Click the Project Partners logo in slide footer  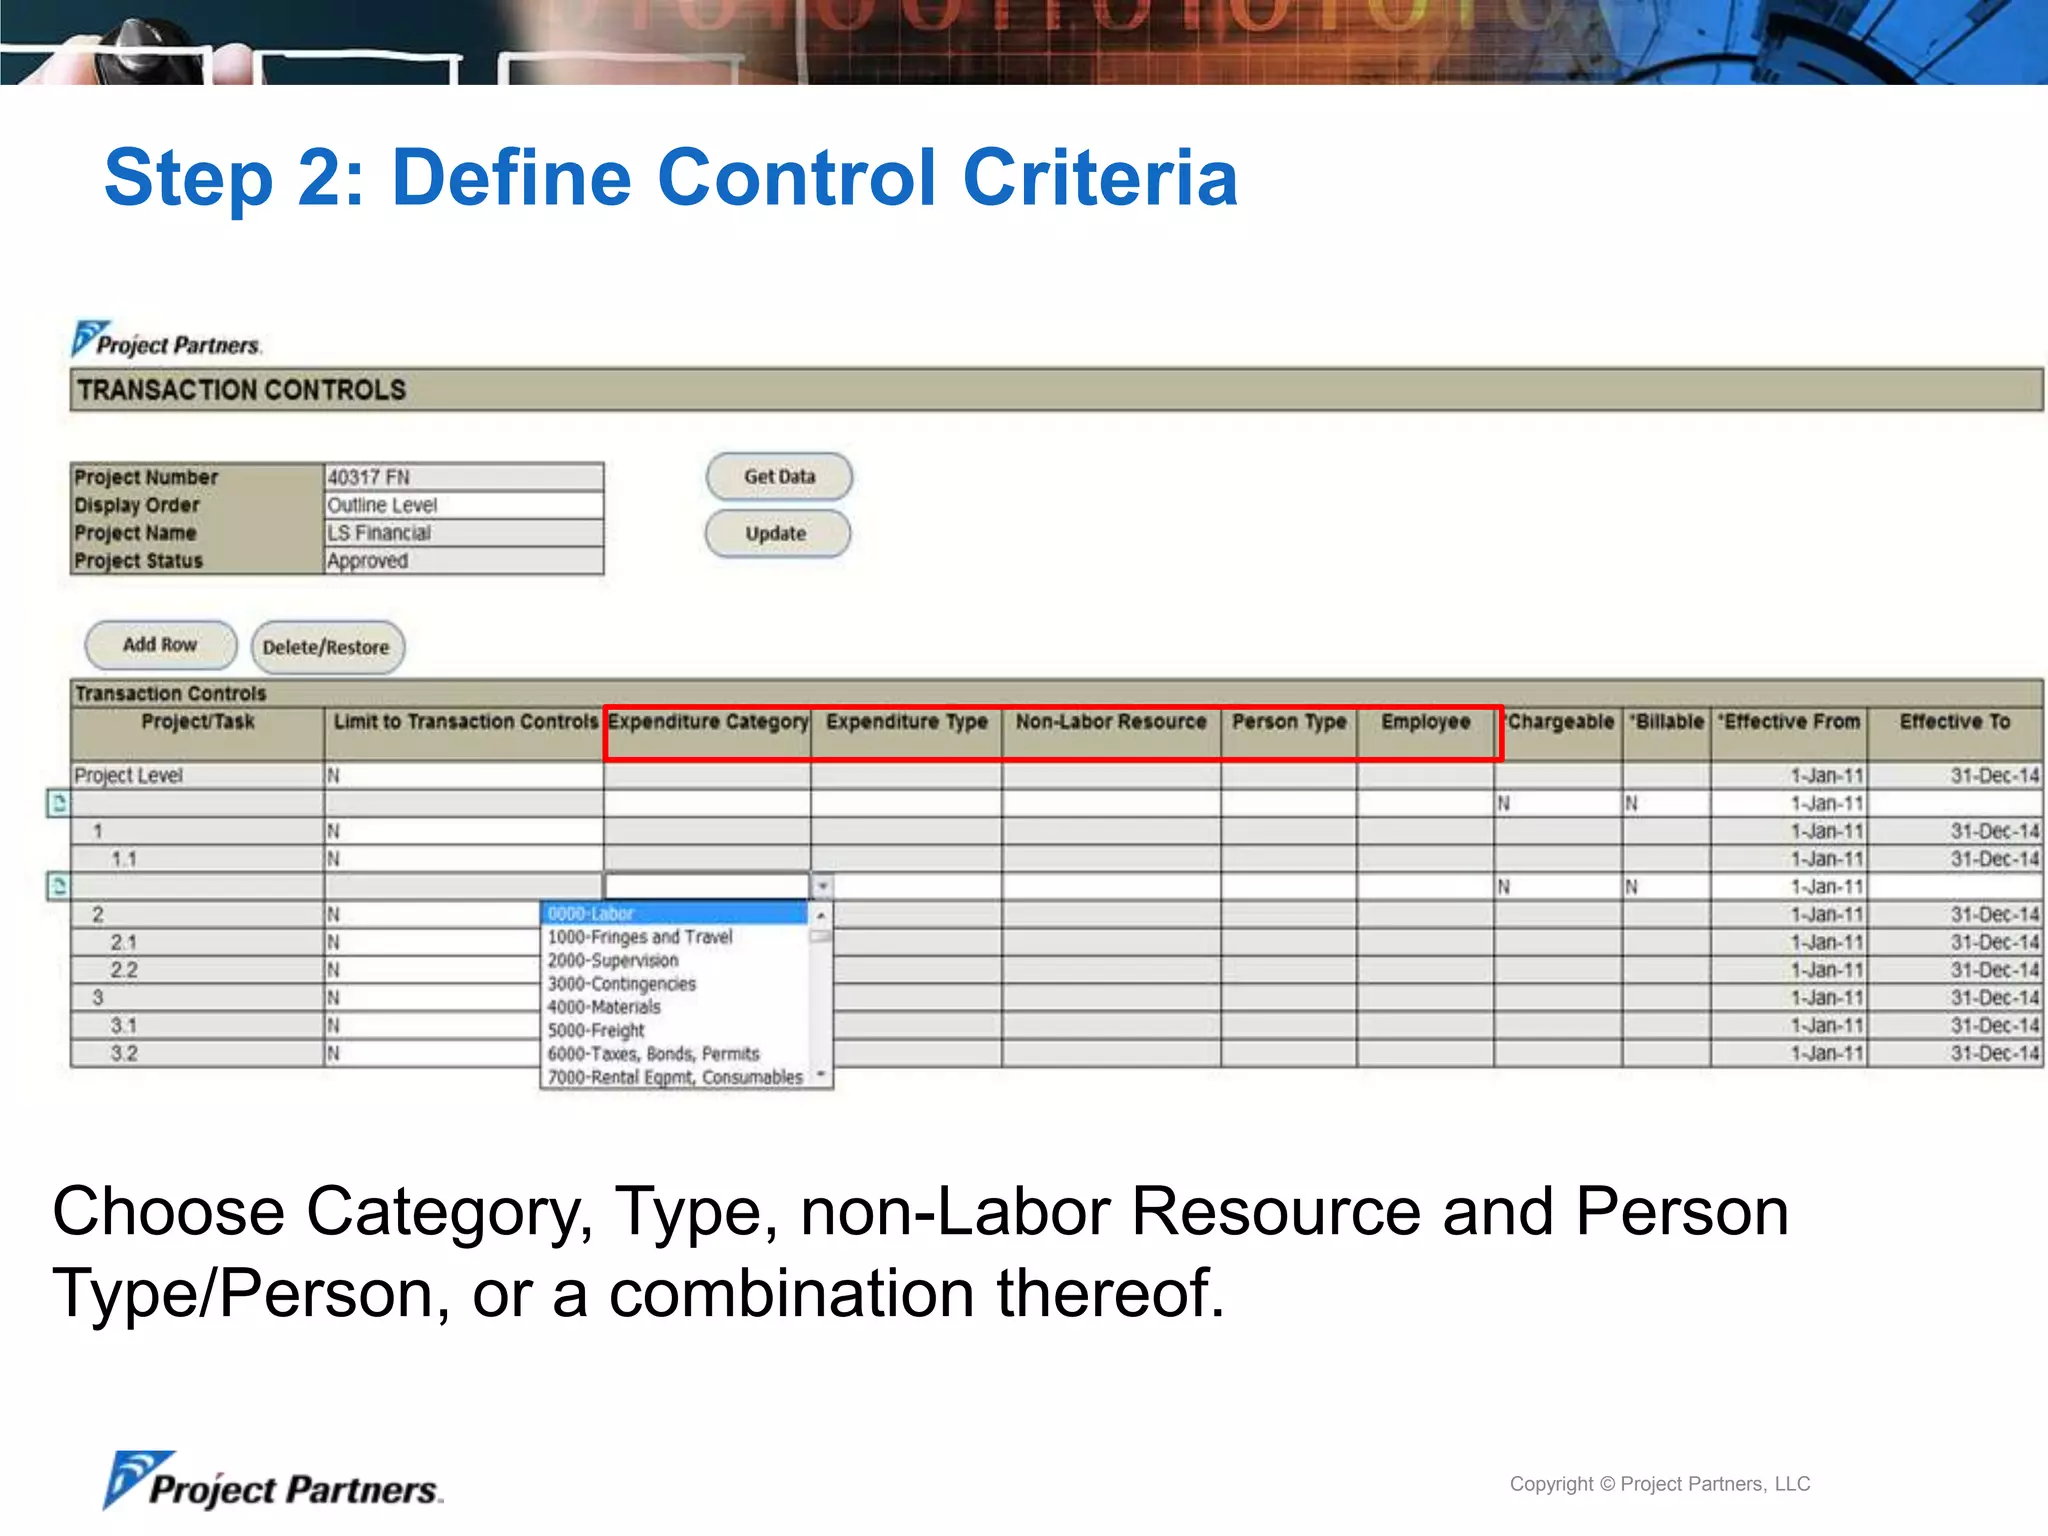coord(272,1481)
